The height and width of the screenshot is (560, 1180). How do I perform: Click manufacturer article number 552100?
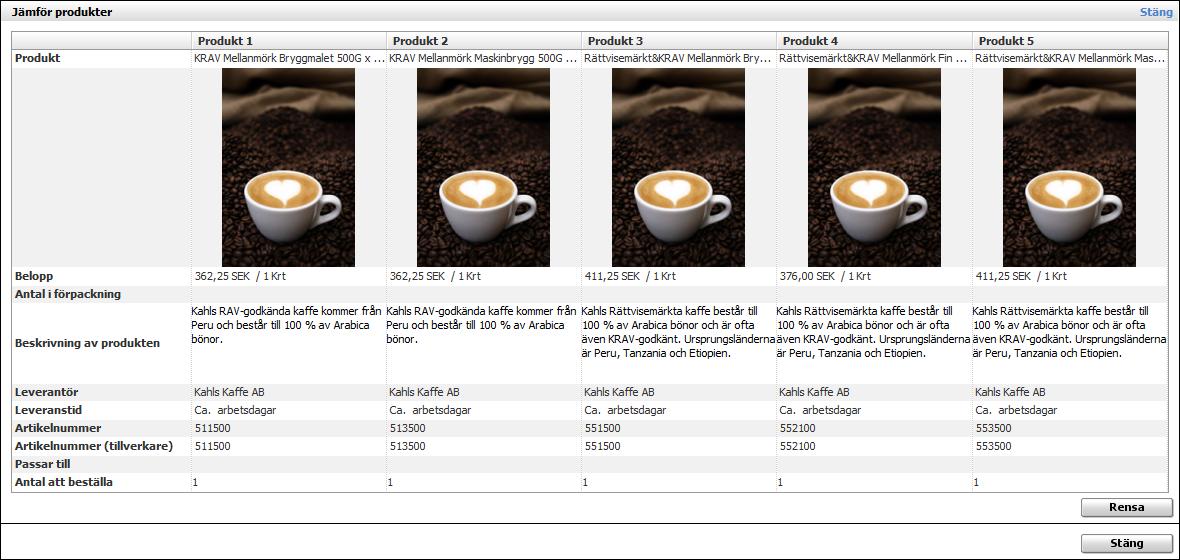pyautogui.click(x=797, y=446)
